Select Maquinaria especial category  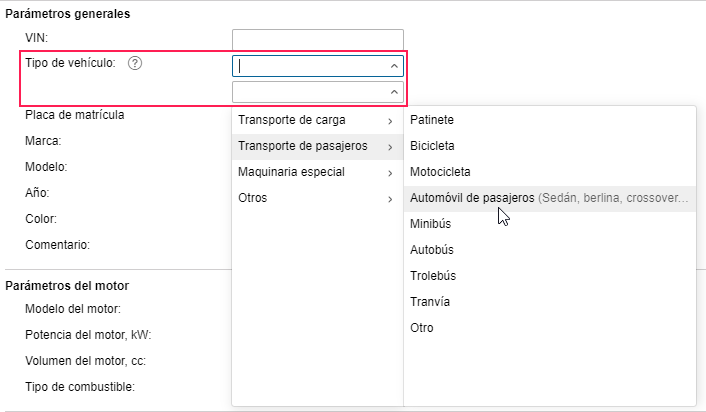[x=291, y=172]
